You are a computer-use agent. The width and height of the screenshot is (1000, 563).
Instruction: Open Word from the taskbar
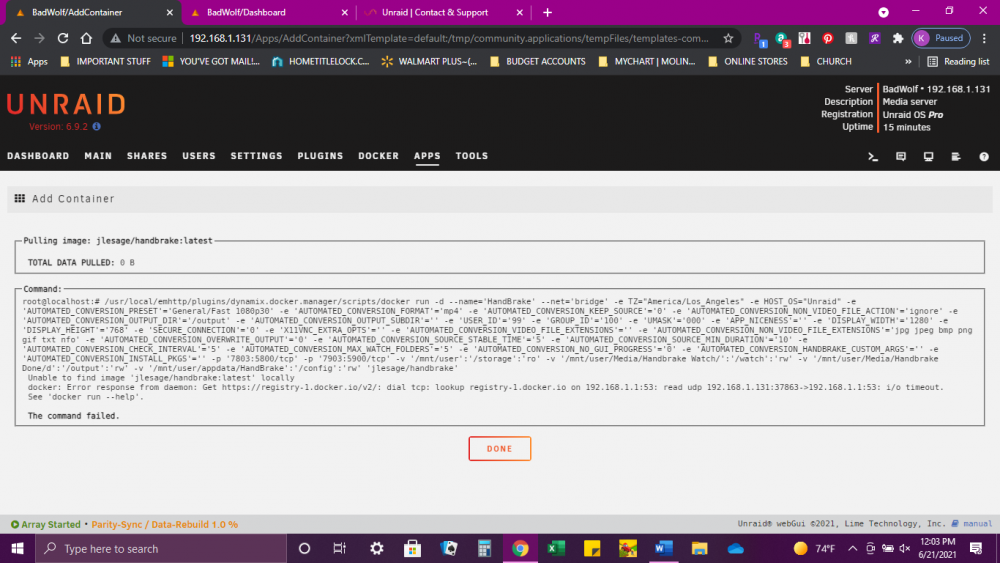pos(664,548)
